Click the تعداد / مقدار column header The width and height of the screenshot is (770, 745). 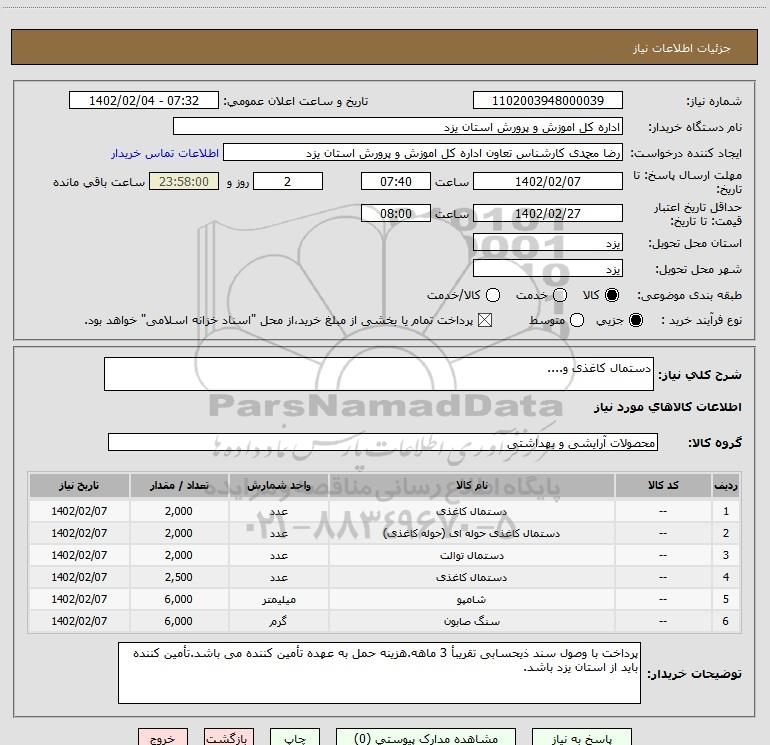point(179,486)
